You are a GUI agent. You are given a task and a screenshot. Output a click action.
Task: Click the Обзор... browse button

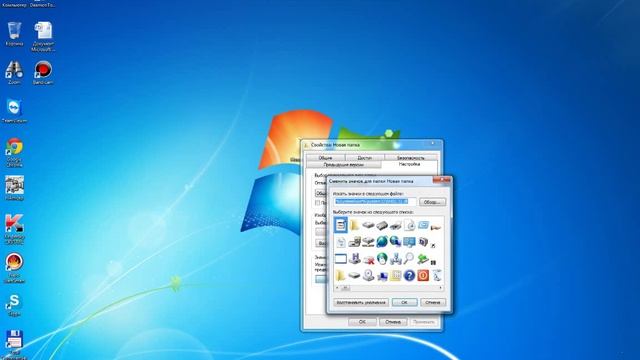(432, 202)
